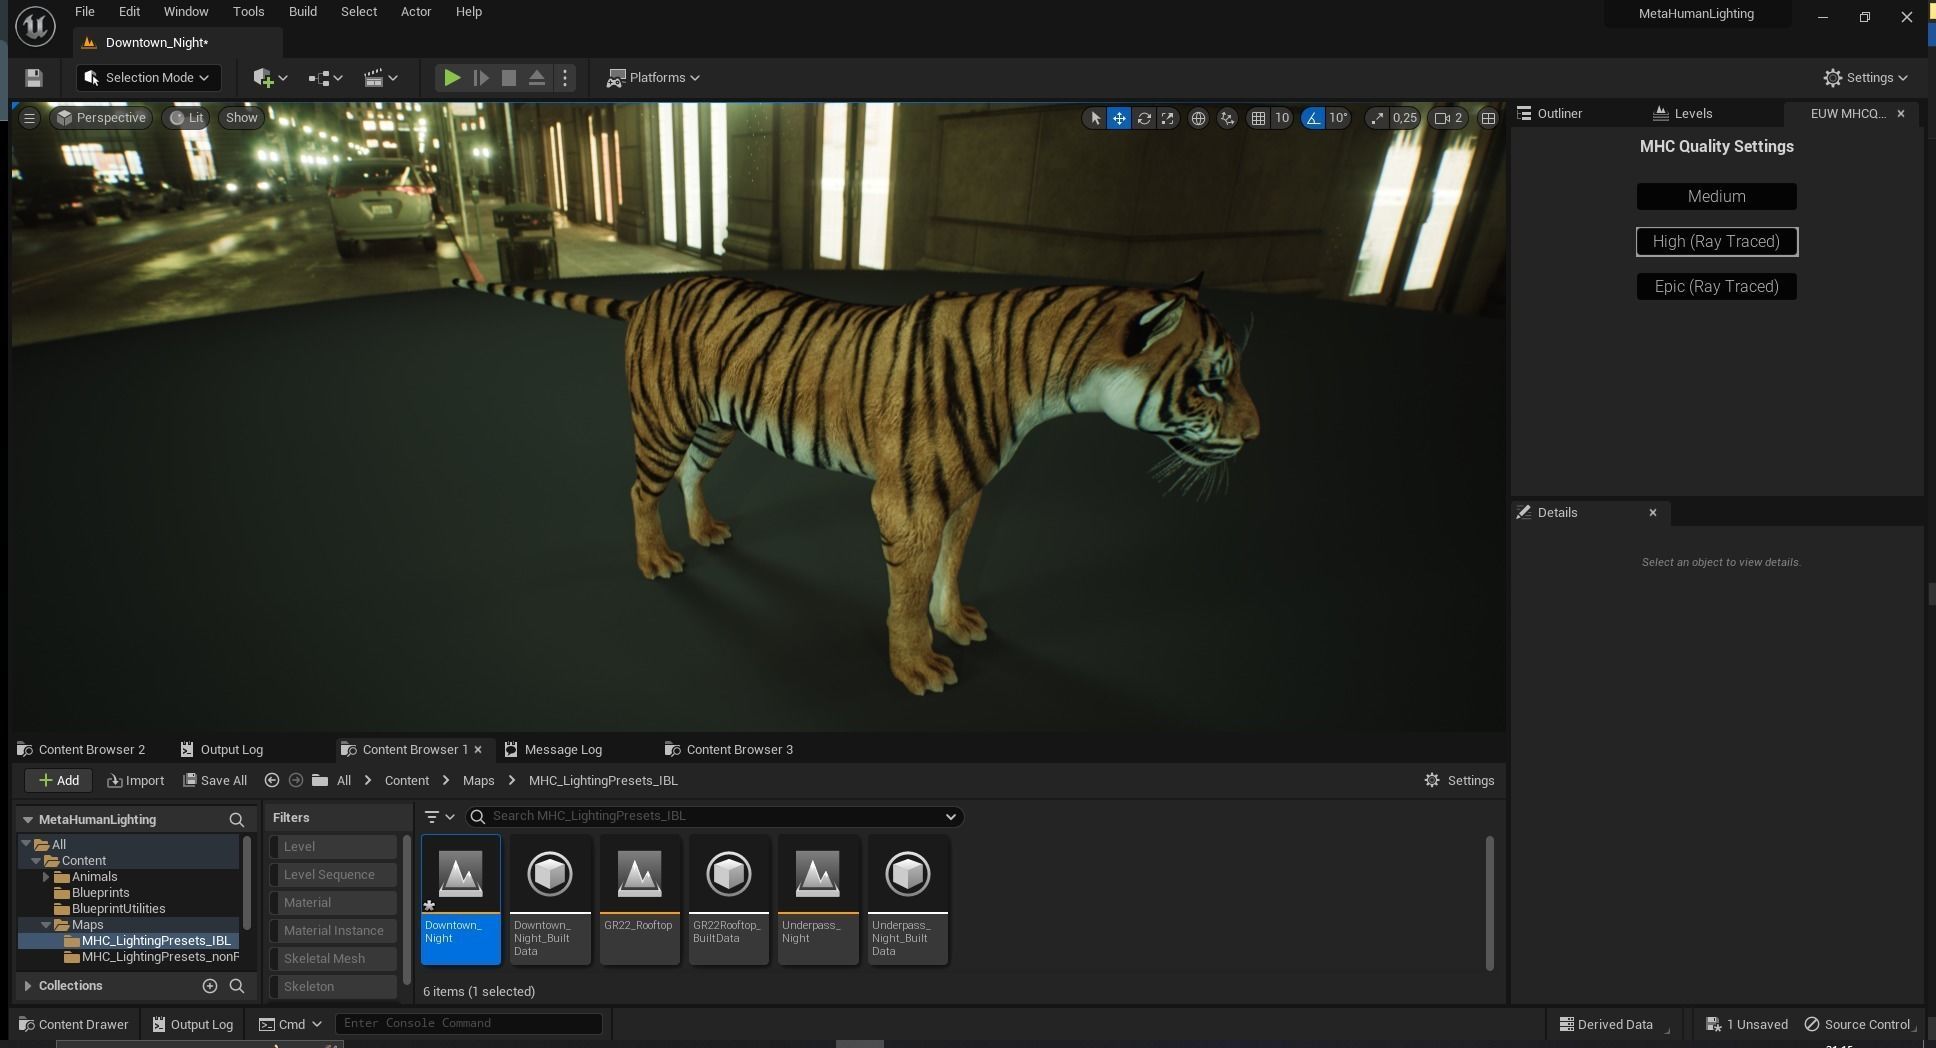Add a new collection

tap(210, 986)
